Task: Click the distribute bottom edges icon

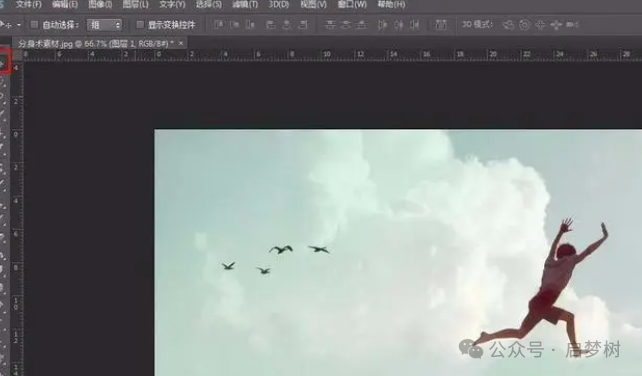Action: [361, 25]
